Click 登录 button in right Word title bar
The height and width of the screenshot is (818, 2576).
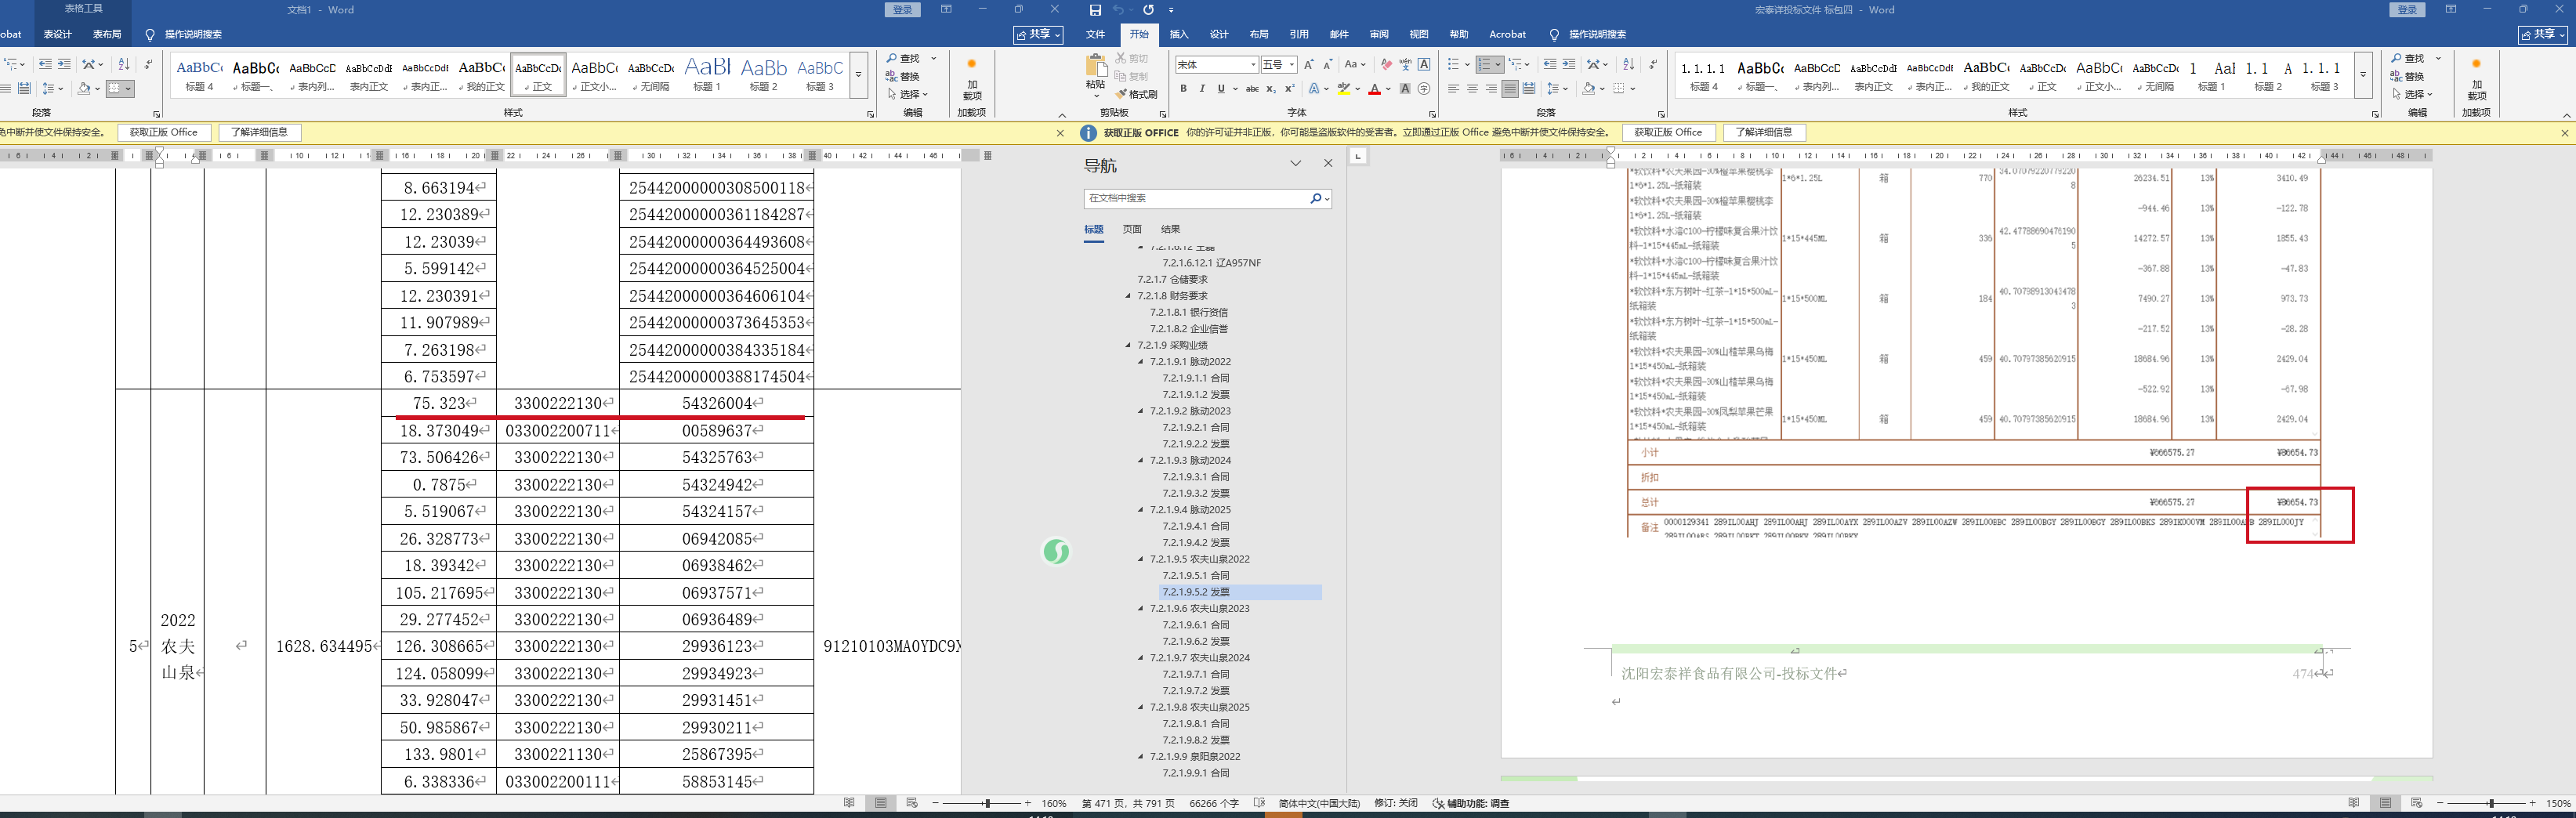click(x=2407, y=10)
